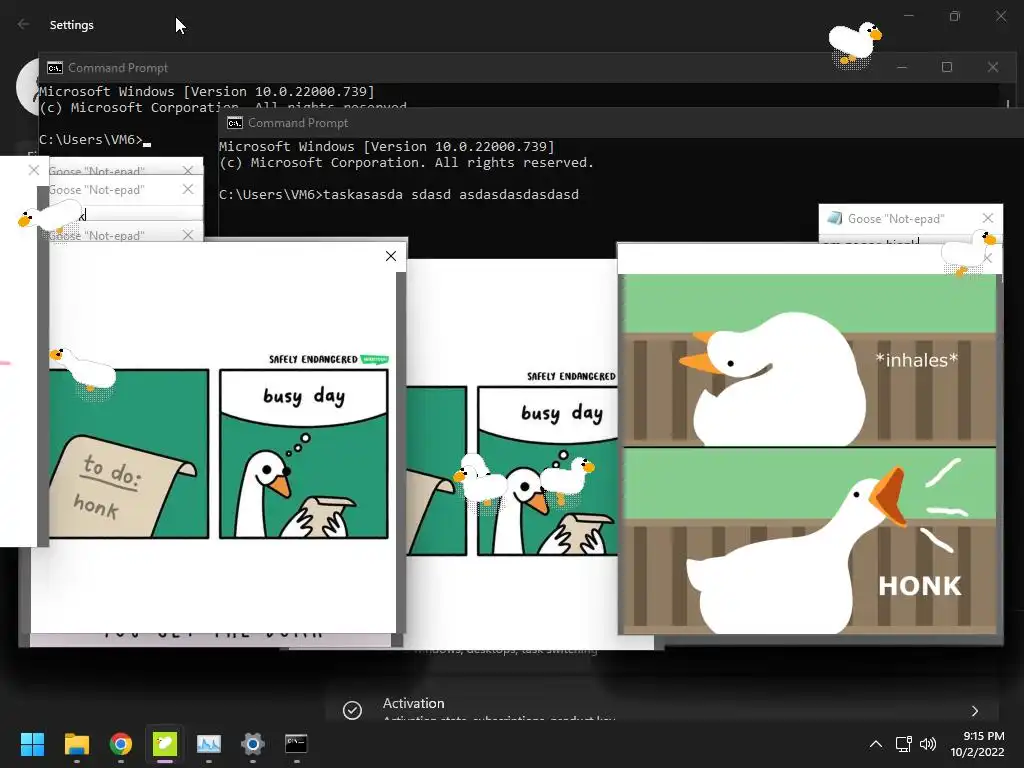Open the Settings gear taskbar icon
This screenshot has width=1024, height=768.
tap(253, 743)
